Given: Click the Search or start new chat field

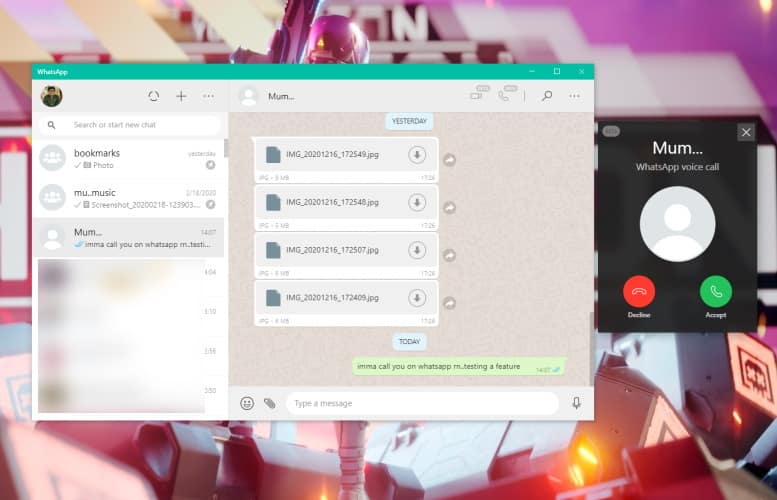Looking at the screenshot, I should tap(130, 125).
